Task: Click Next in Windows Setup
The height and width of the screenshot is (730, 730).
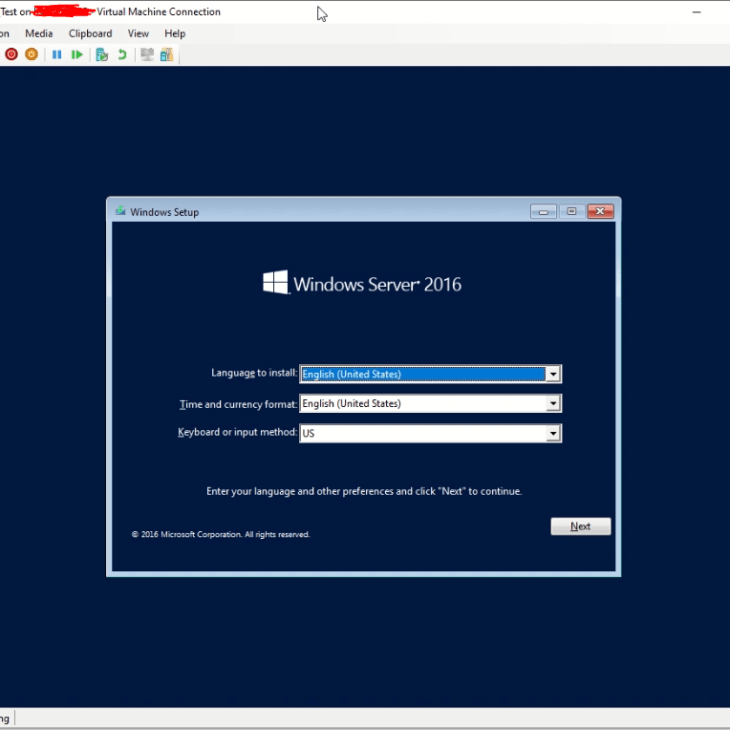Action: tap(581, 526)
